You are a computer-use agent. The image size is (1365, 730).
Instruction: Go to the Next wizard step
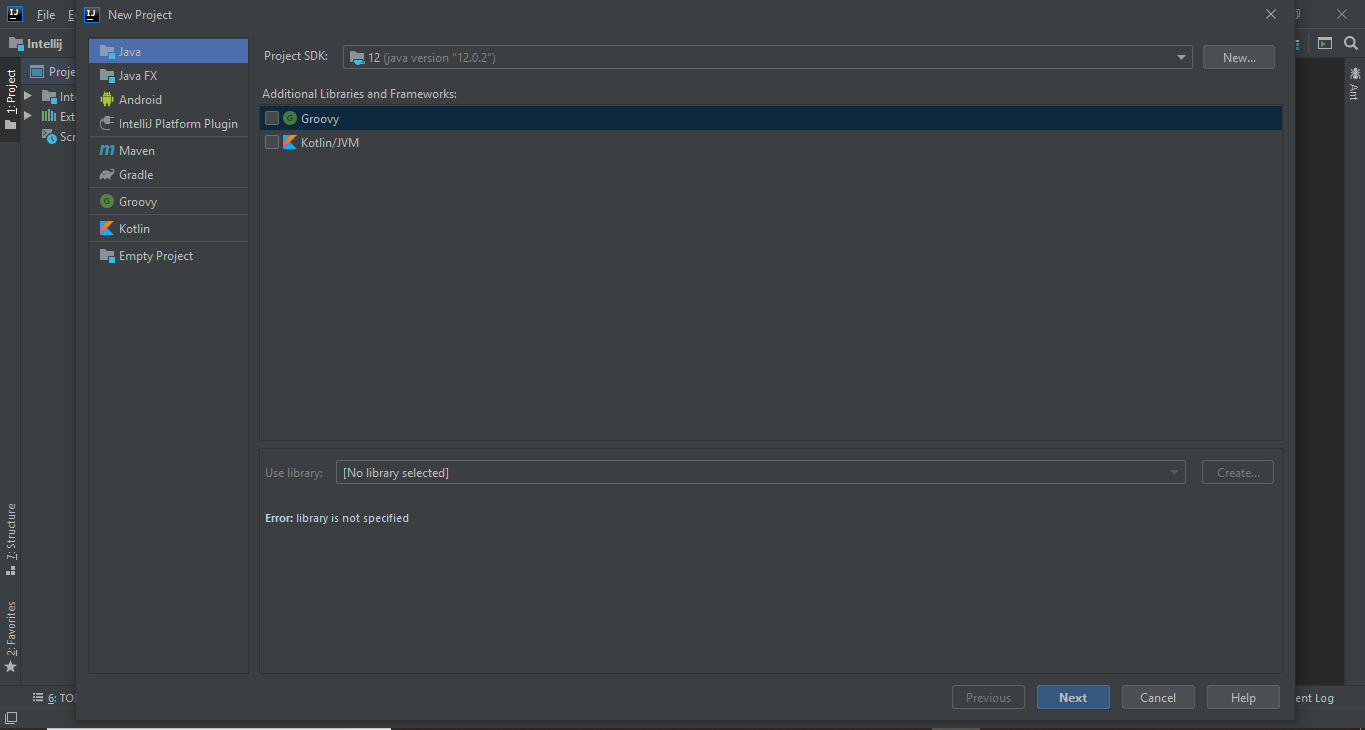[x=1073, y=697]
